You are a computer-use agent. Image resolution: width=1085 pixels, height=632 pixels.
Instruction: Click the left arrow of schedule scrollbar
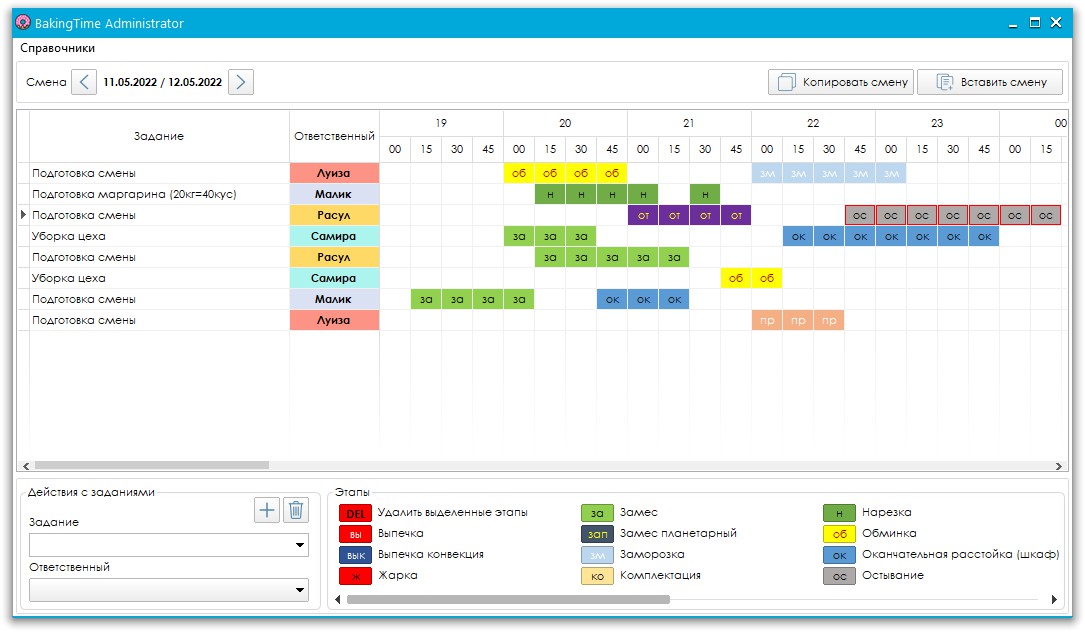(26, 466)
